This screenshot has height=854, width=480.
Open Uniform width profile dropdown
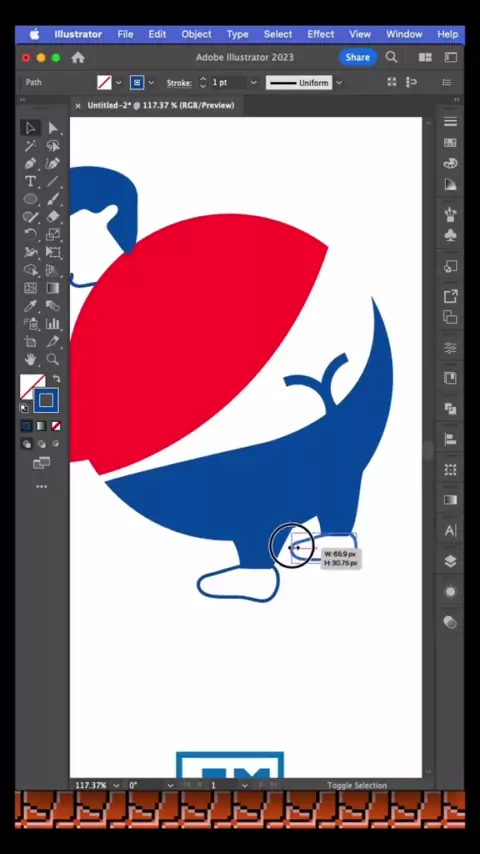pyautogui.click(x=339, y=82)
